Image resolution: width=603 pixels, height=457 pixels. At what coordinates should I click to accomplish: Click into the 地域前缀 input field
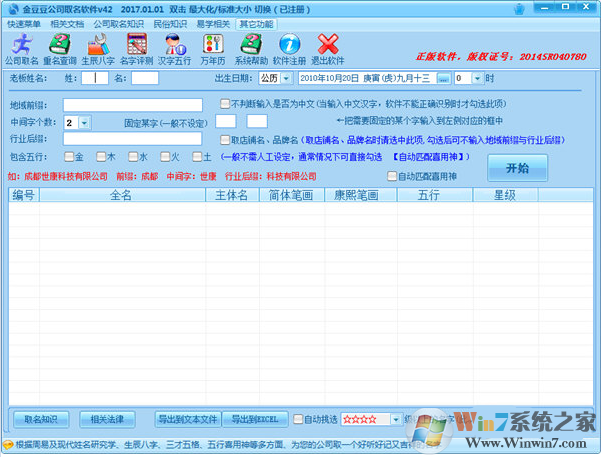(x=138, y=104)
